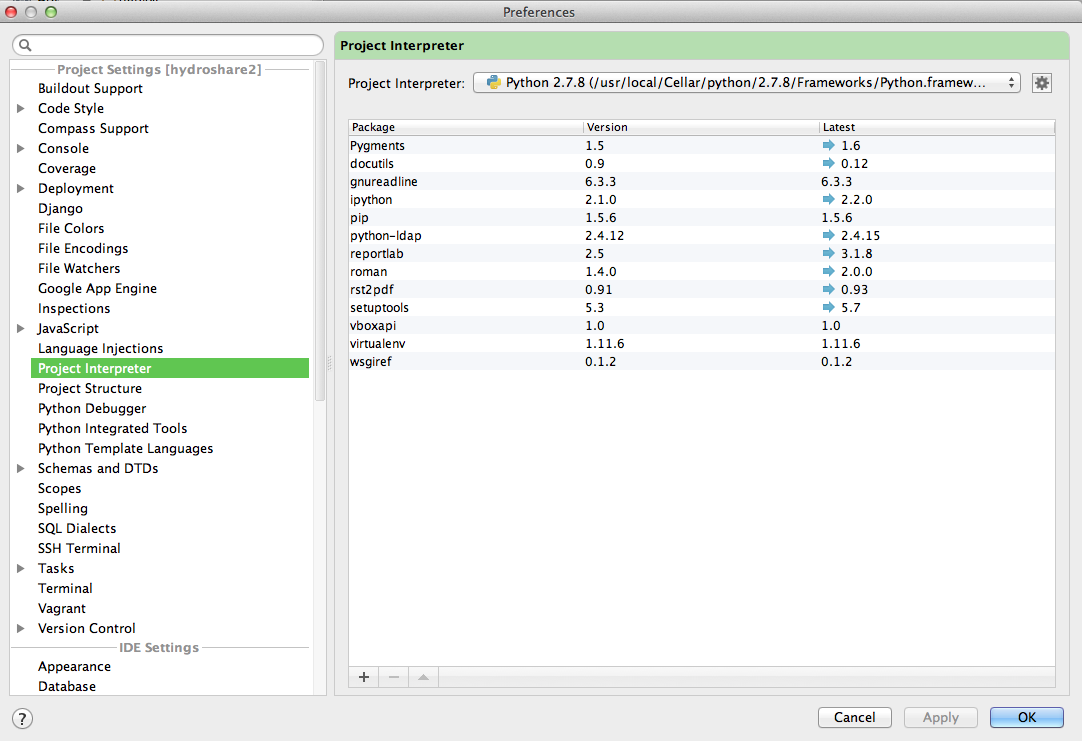Confirm with the OK button
Image resolution: width=1082 pixels, height=741 pixels.
click(1027, 718)
